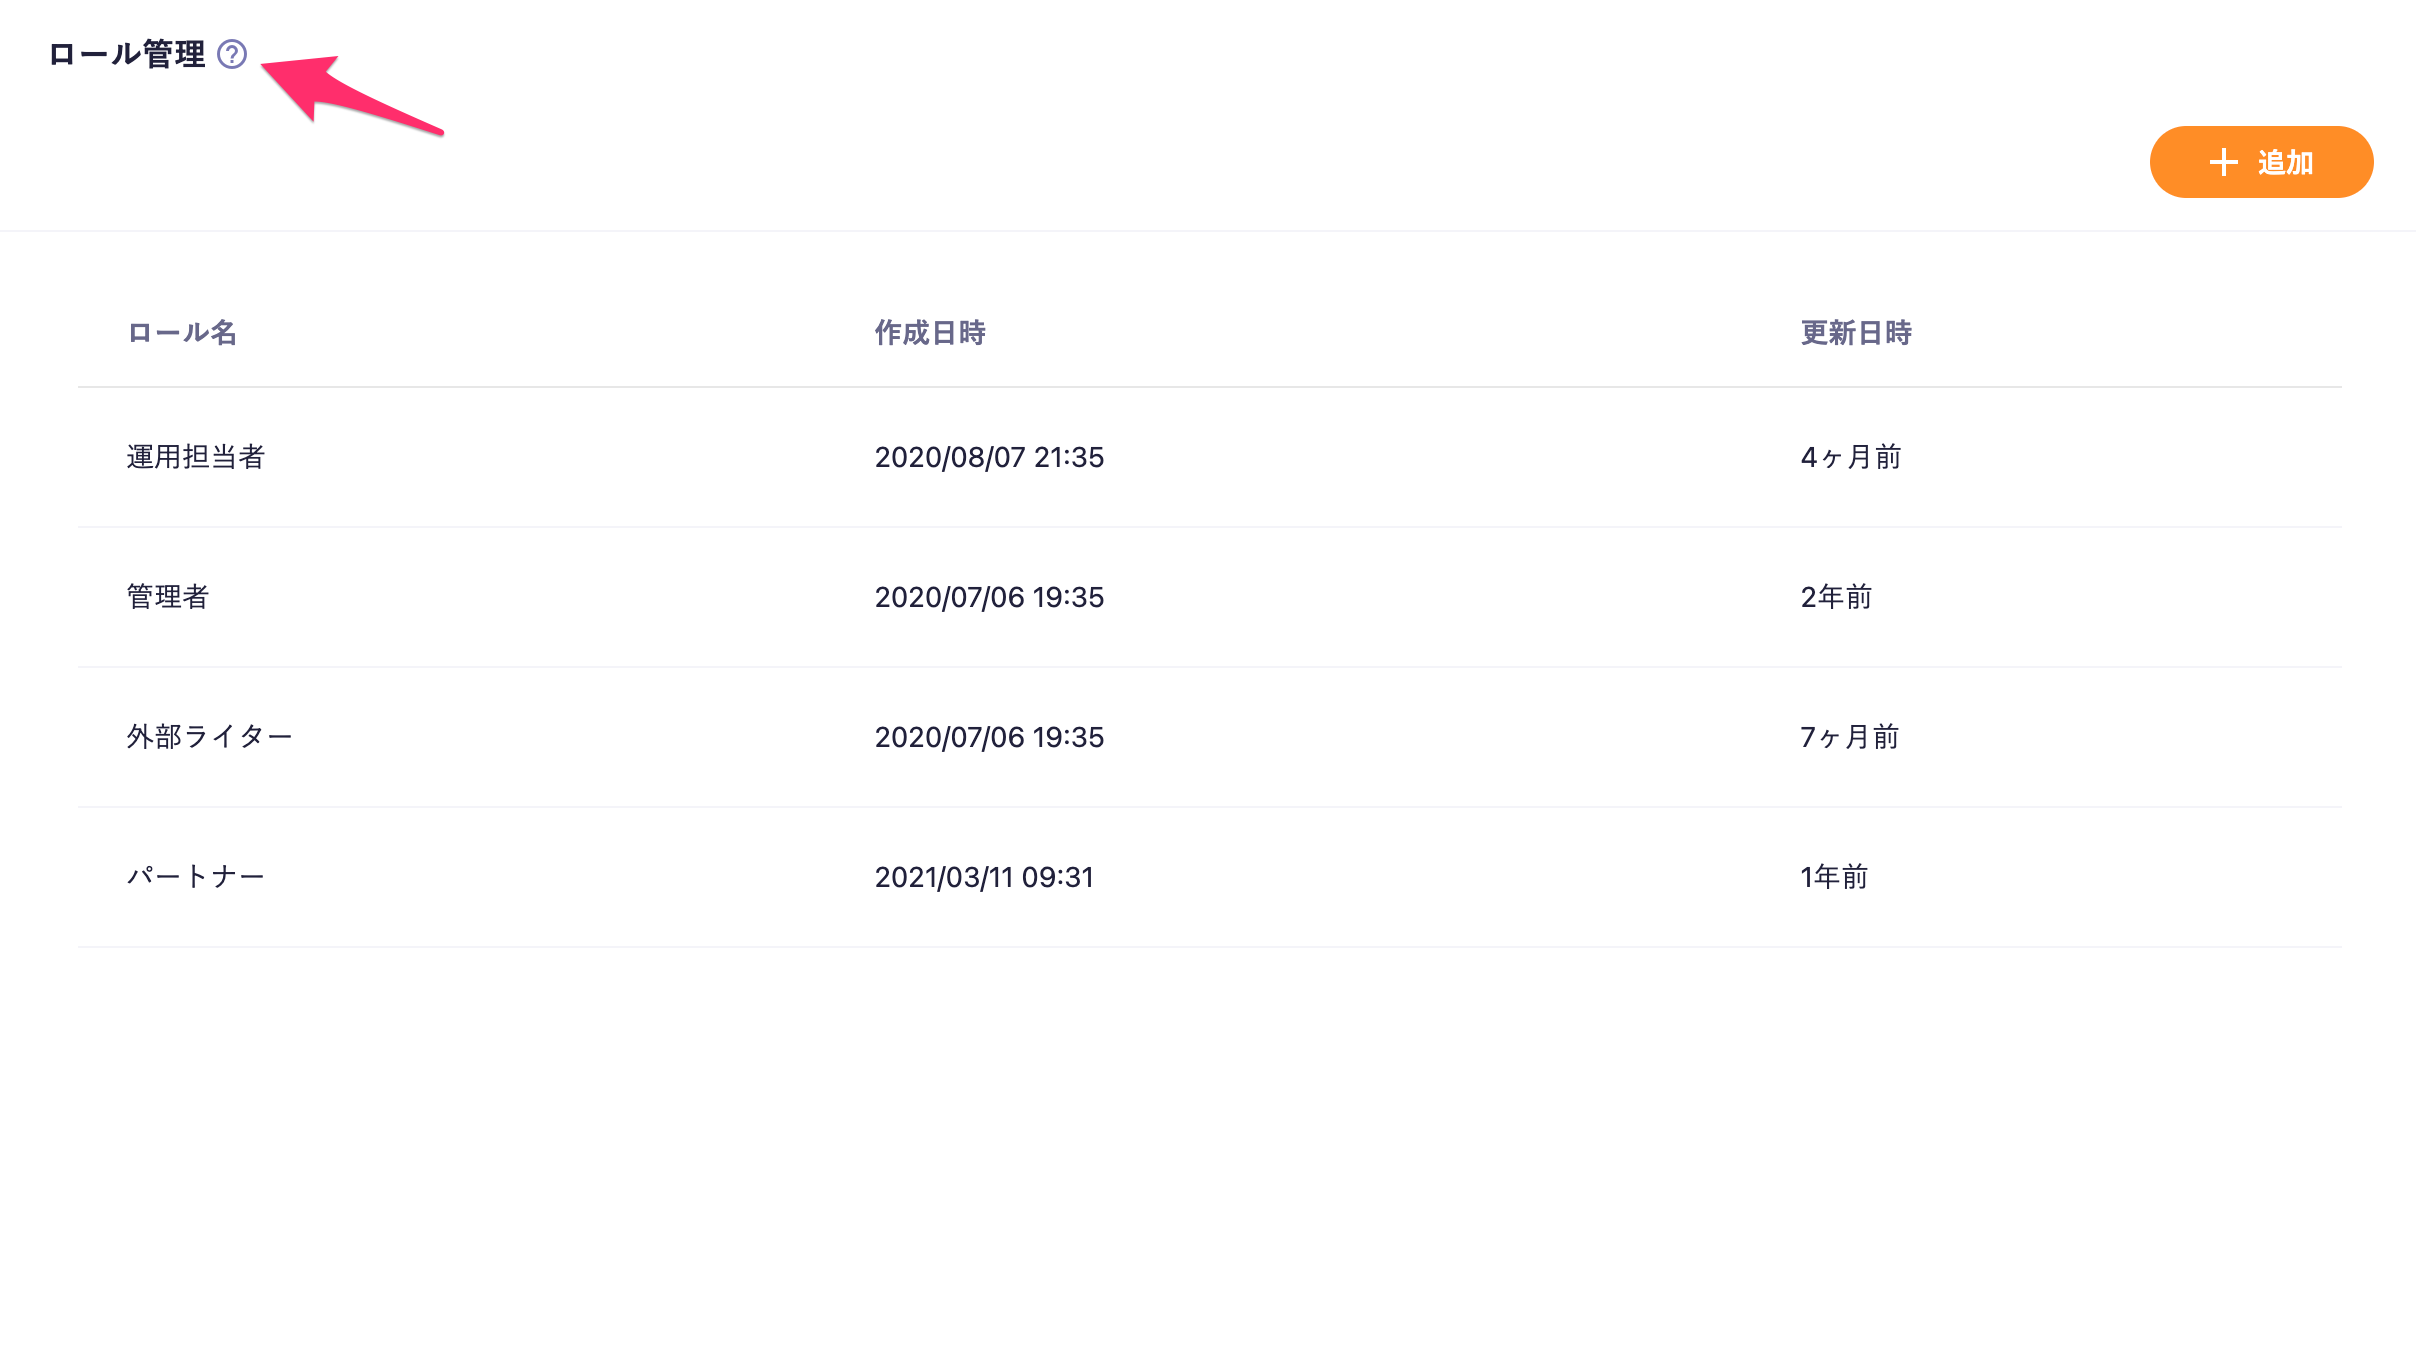Click the help question mark icon
This screenshot has width=2416, height=1352.
tap(232, 54)
